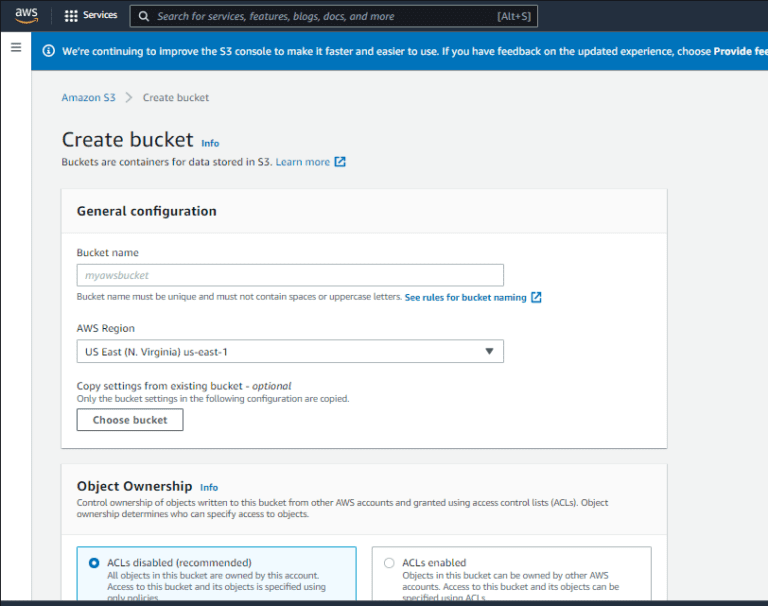Screen dimensions: 768x606
Task: Open Info link beside Object Ownership
Action: 209,487
